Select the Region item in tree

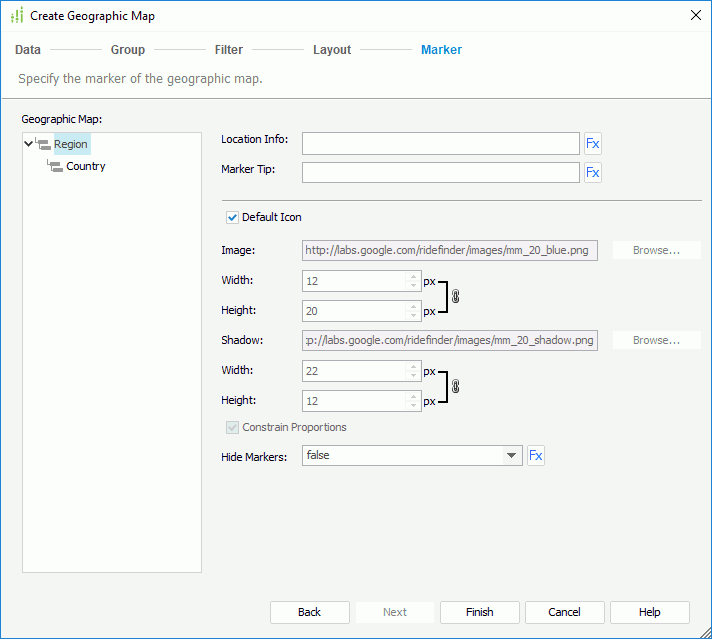[x=71, y=144]
